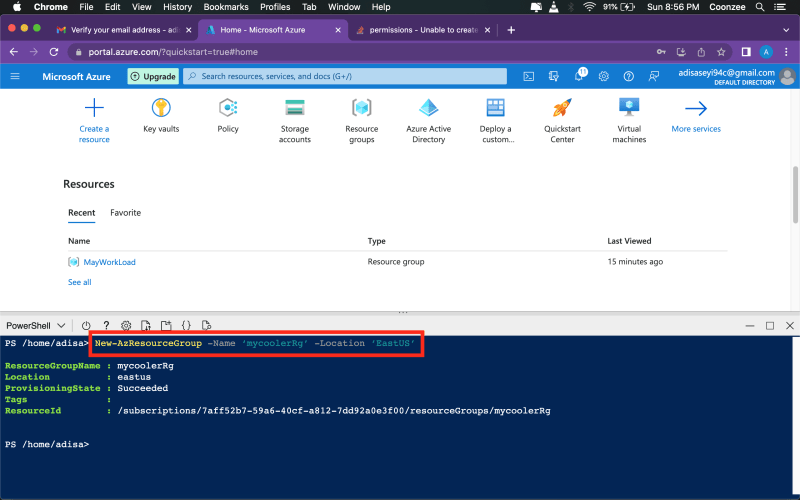Click the Upgrade button
This screenshot has height=500, width=800.
pyautogui.click(x=153, y=77)
